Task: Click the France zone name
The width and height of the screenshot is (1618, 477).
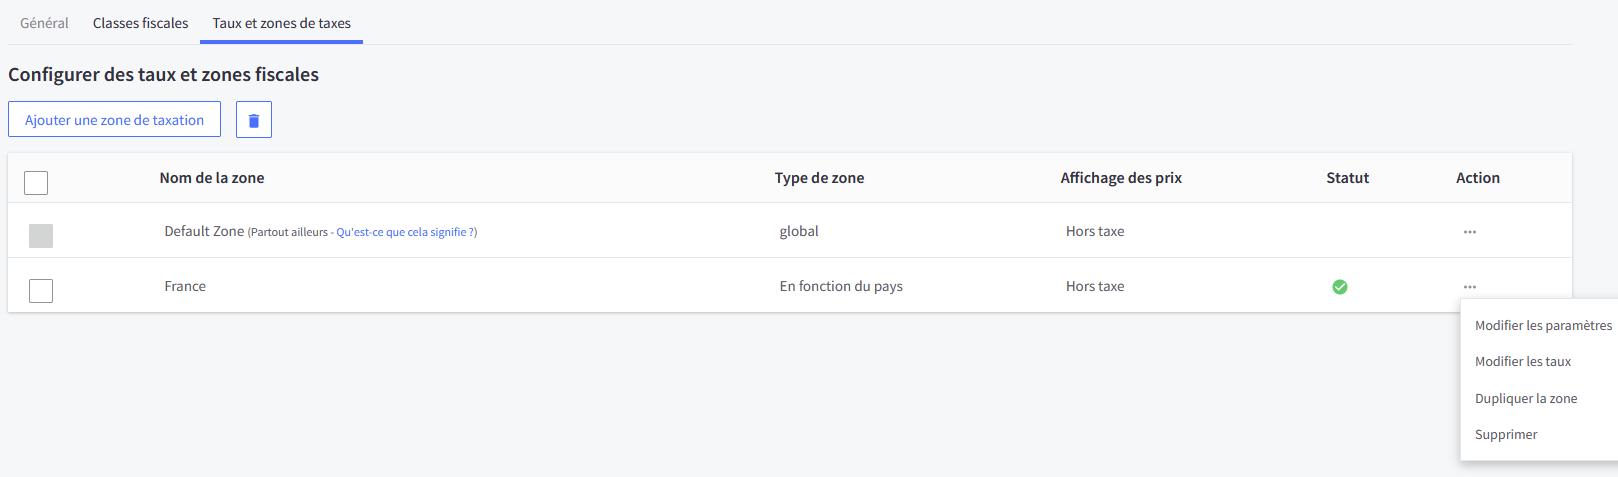Action: pos(185,286)
